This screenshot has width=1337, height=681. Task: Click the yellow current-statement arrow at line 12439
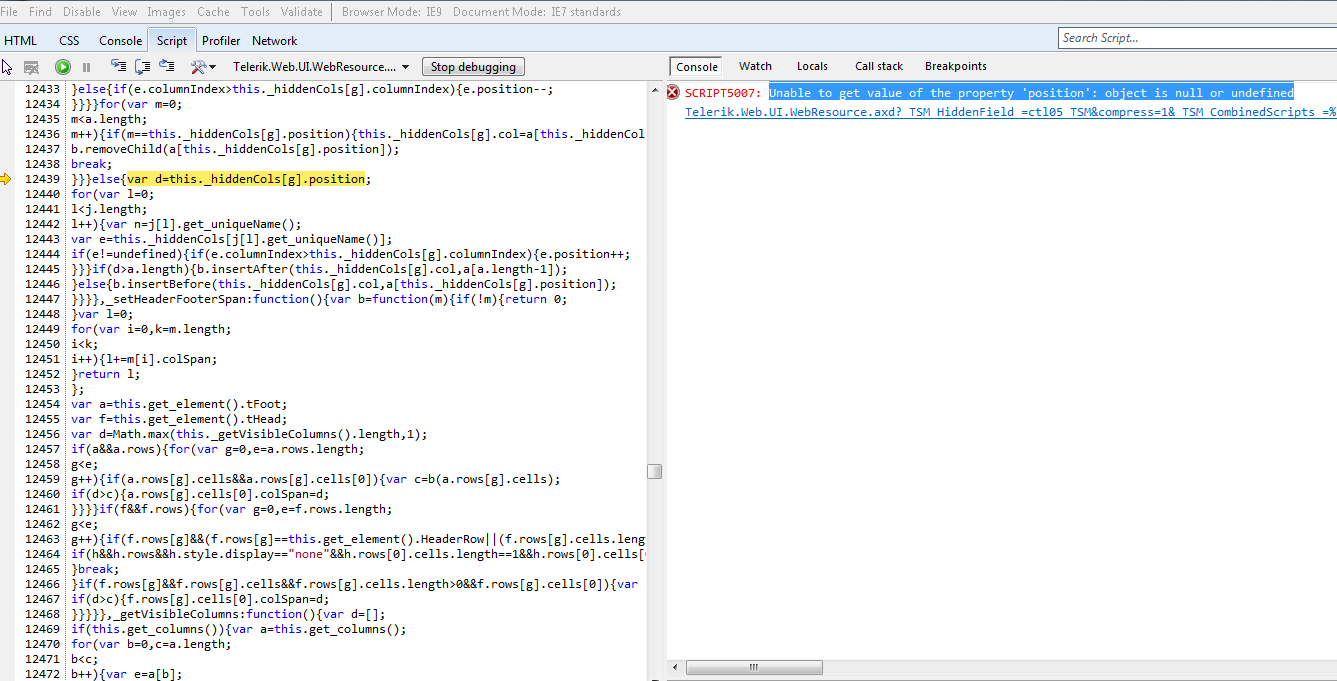[7, 179]
